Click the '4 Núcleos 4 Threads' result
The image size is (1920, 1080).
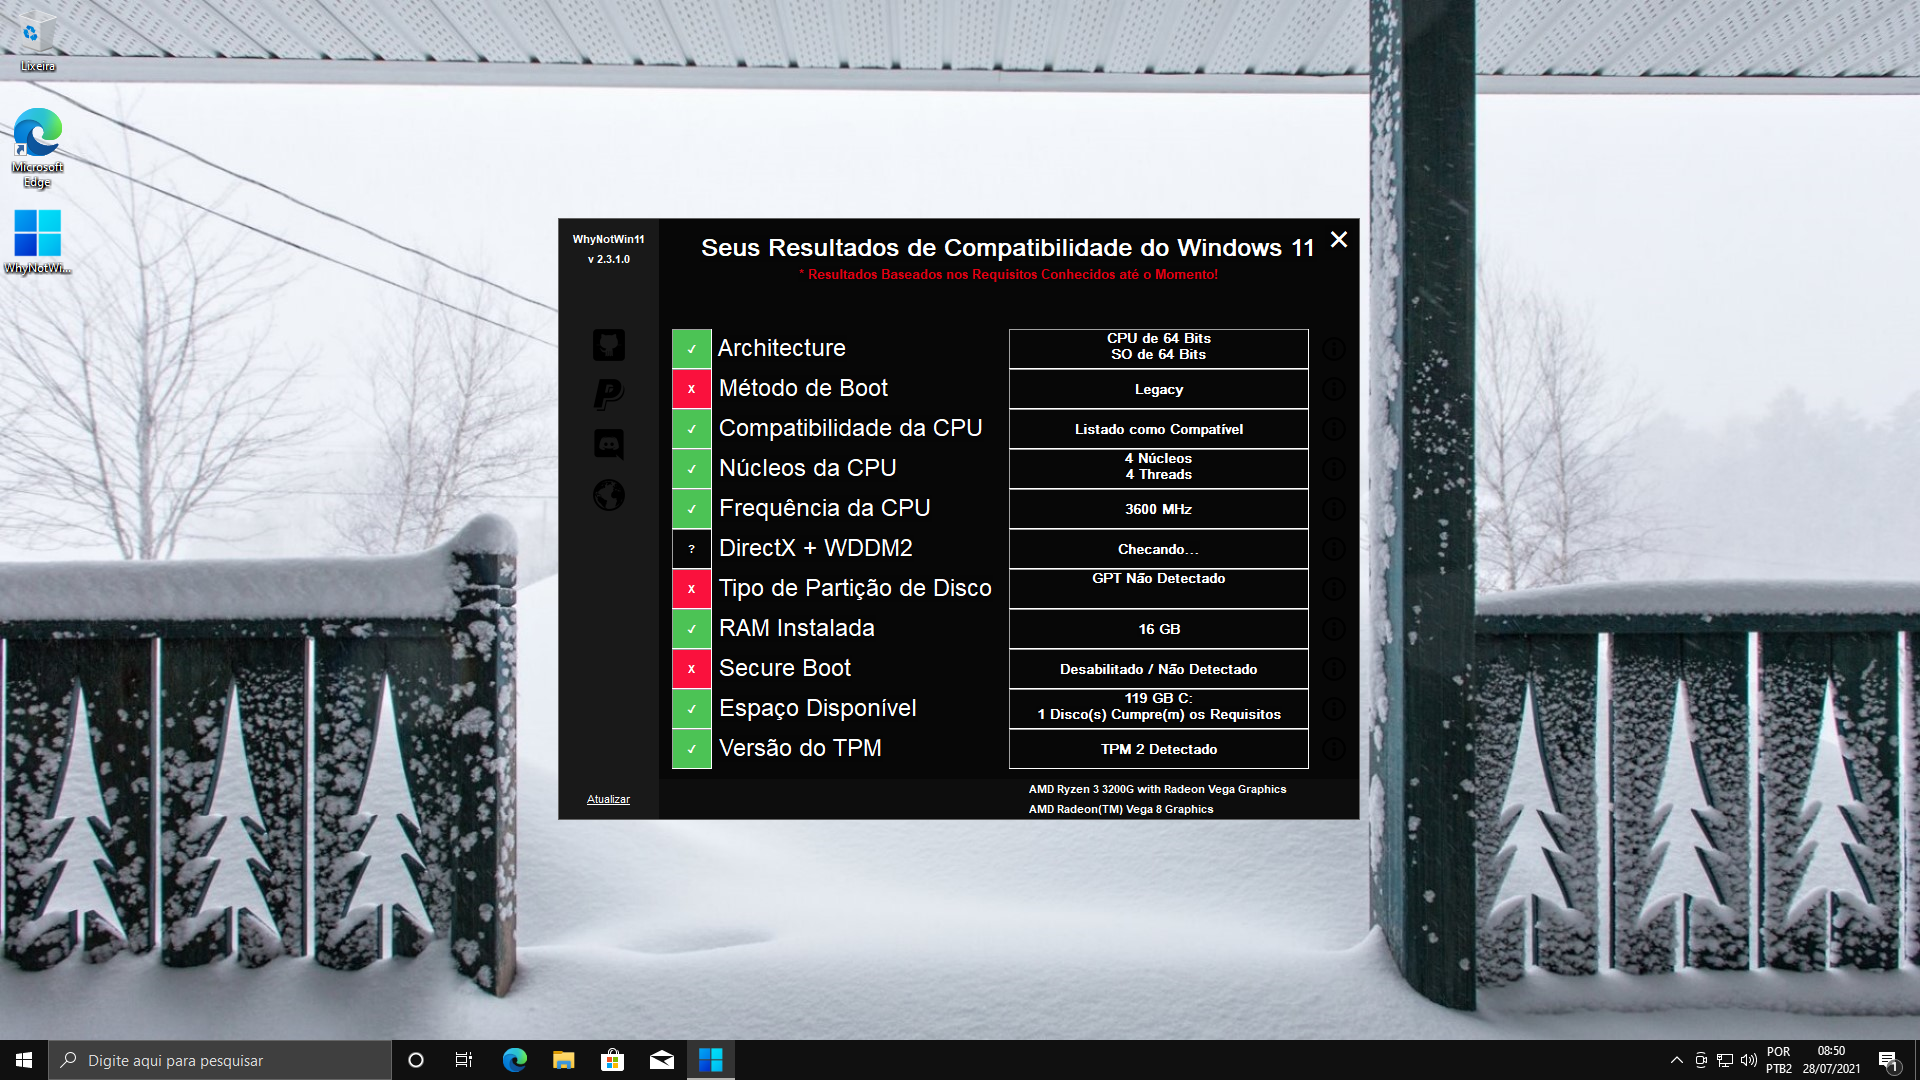(1159, 467)
